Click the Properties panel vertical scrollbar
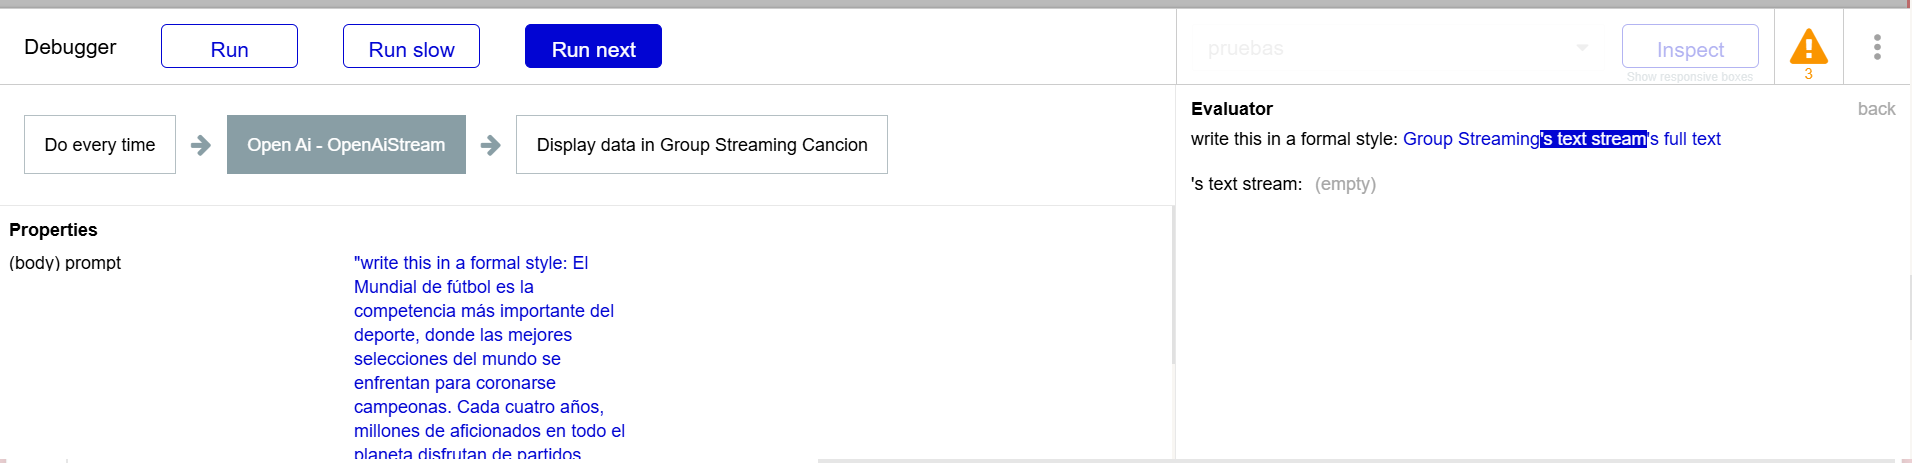Viewport: 1912px width, 463px height. 1172,290
